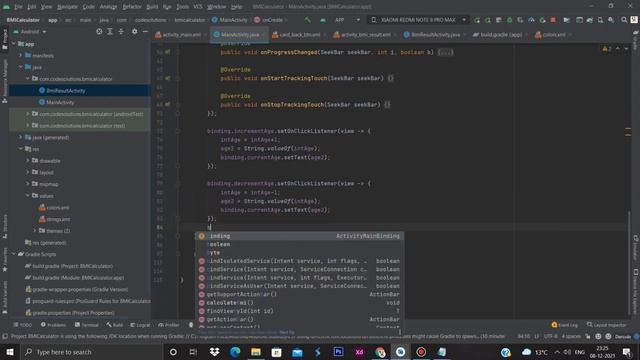Viewport: 640px width, 360px height.
Task: Toggle the Layout Inspector tool window
Action: (x=607, y=325)
